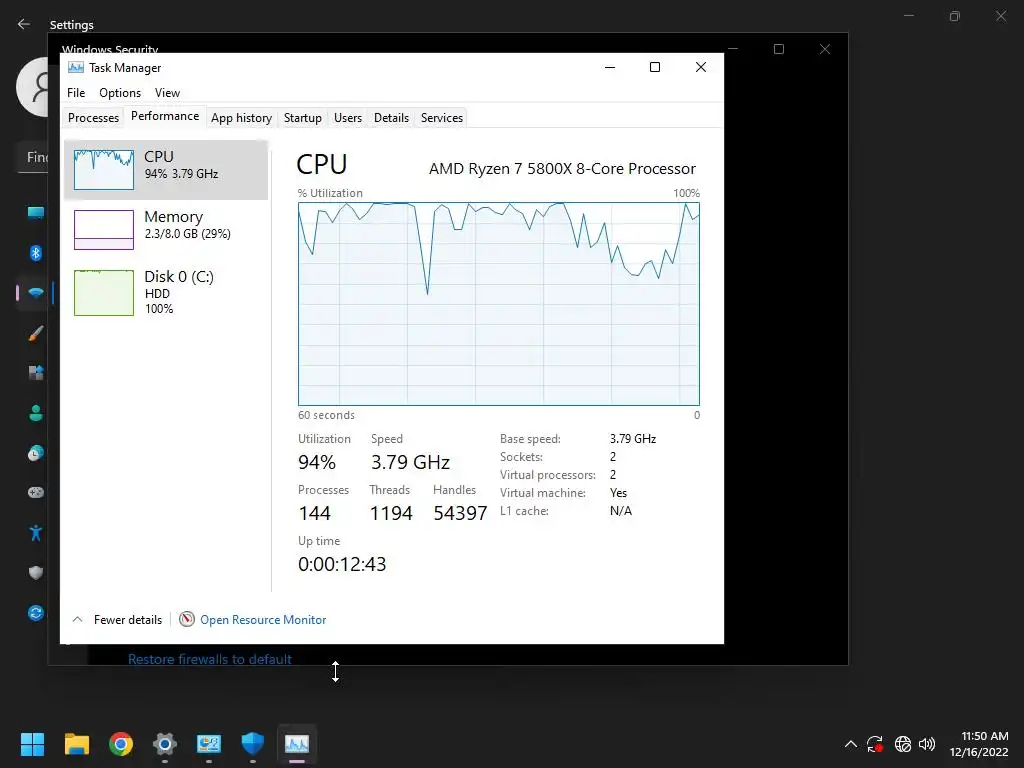Viewport: 1024px width, 768px height.
Task: Close the Windows Security window
Action: pos(825,49)
